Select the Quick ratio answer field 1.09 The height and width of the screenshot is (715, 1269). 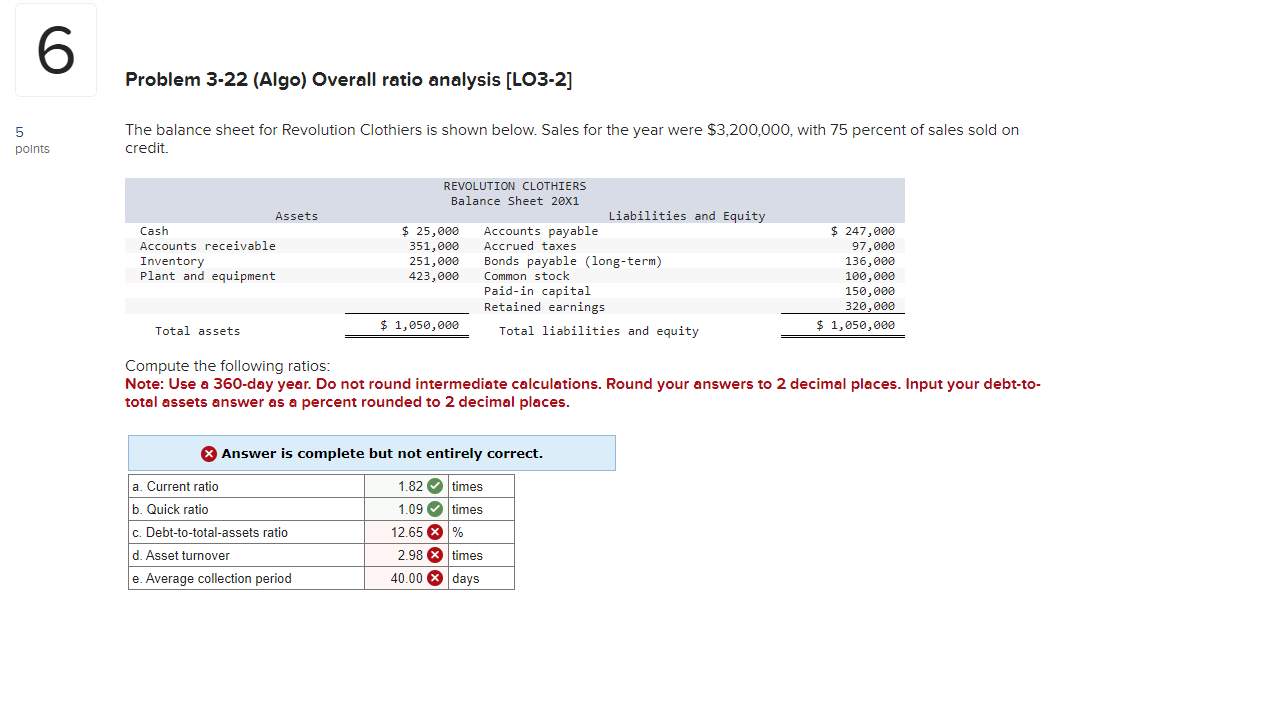point(406,509)
